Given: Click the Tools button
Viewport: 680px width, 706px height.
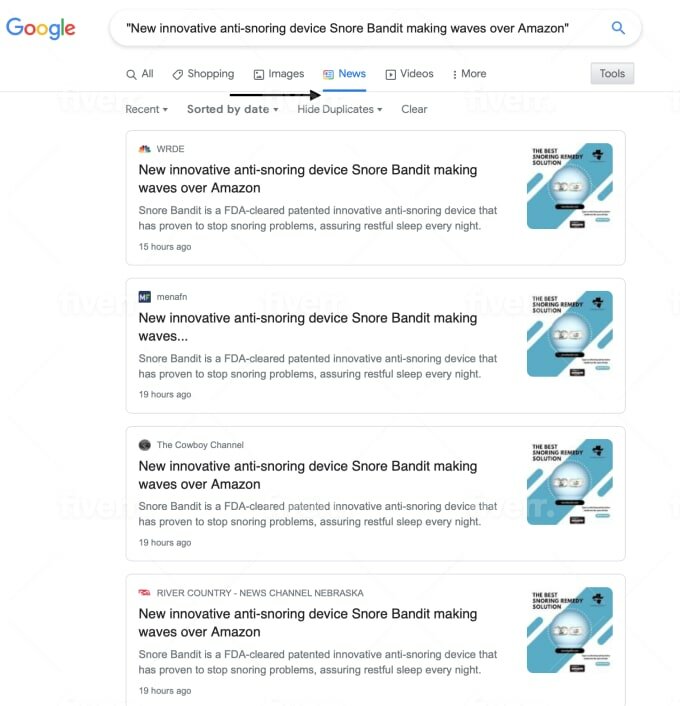Looking at the screenshot, I should (x=612, y=73).
